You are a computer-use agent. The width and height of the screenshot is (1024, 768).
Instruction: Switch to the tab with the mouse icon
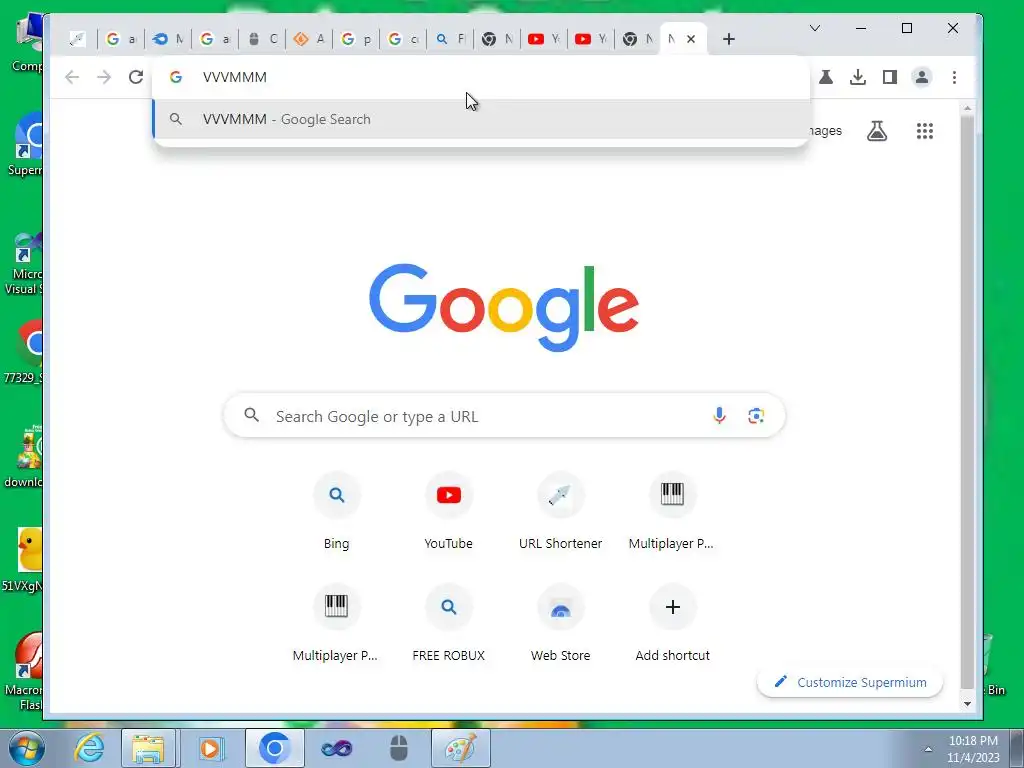(262, 39)
